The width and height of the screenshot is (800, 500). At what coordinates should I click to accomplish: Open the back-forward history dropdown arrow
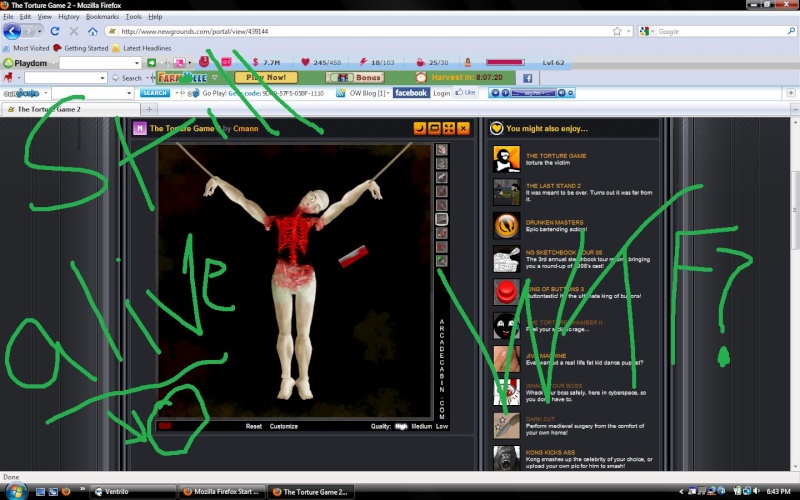point(40,32)
